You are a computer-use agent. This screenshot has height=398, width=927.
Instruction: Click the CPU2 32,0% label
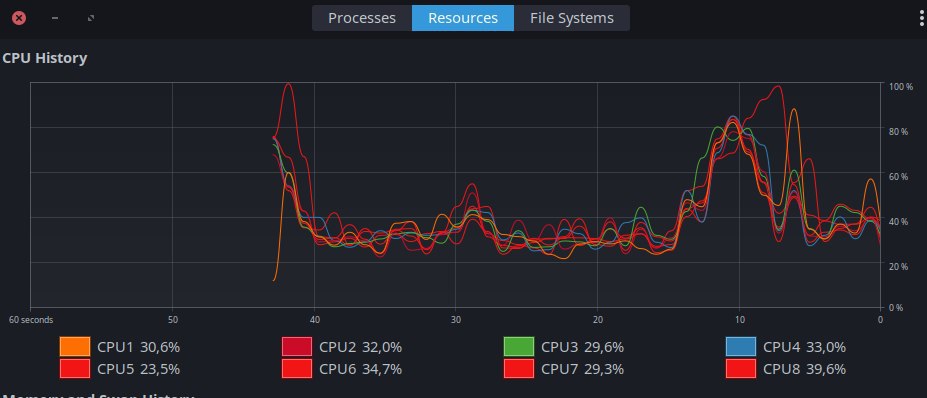click(361, 347)
